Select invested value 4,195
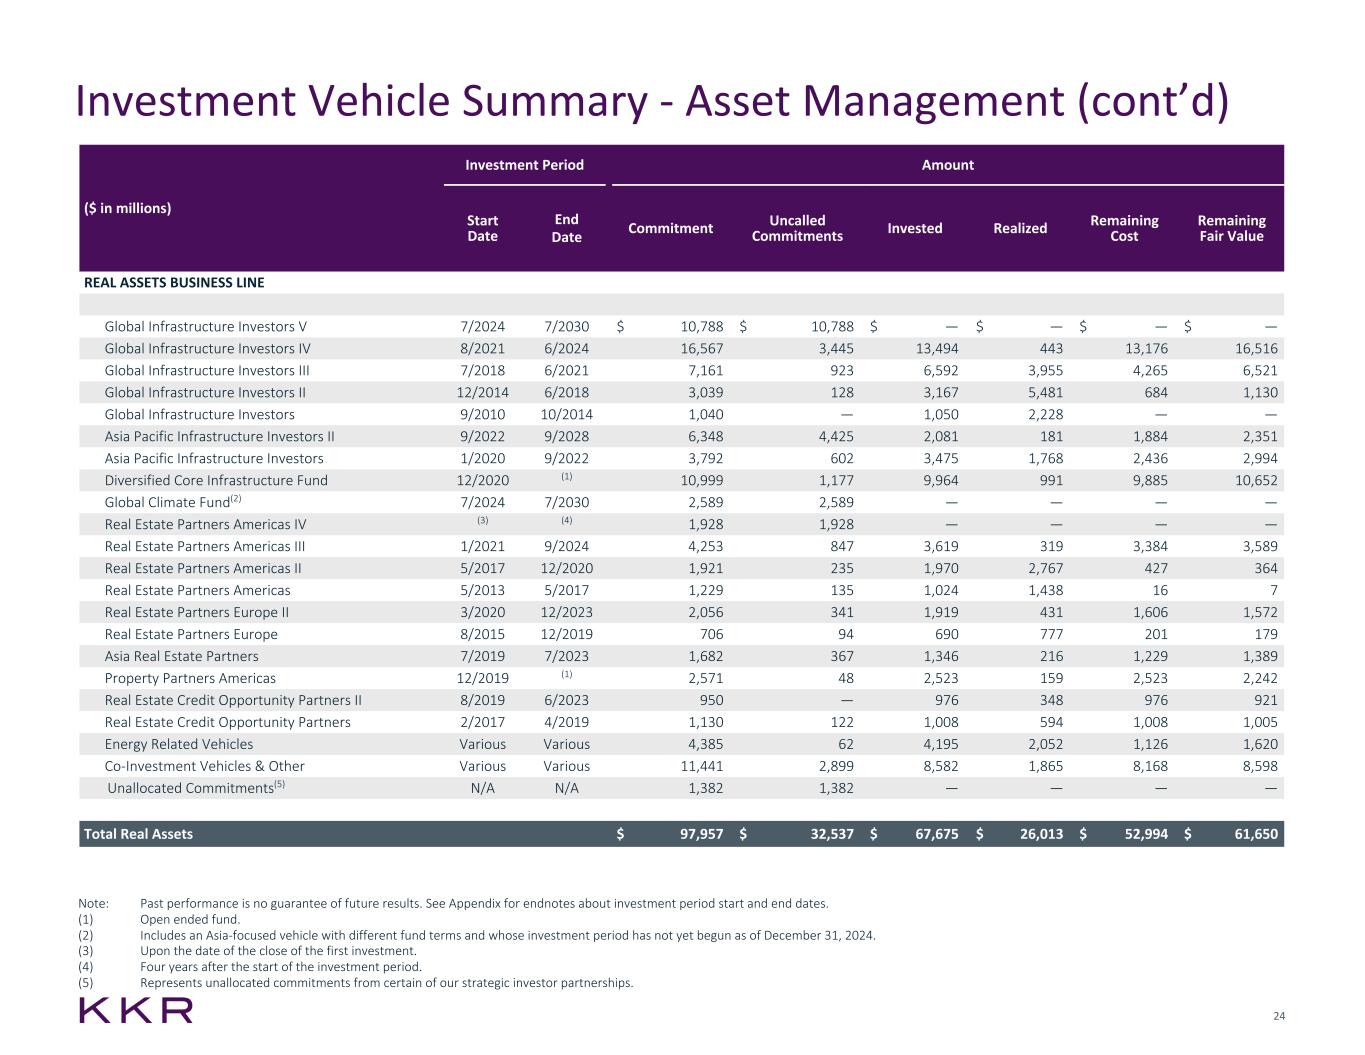Screen dimensions: 1365x1055 pyautogui.click(x=941, y=744)
